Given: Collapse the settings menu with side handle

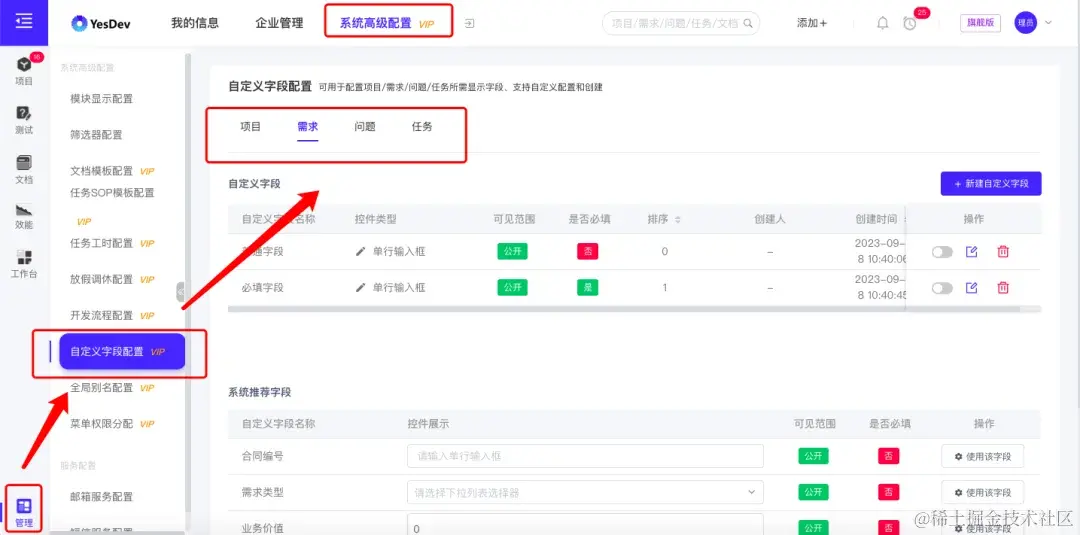Looking at the screenshot, I should pos(180,292).
